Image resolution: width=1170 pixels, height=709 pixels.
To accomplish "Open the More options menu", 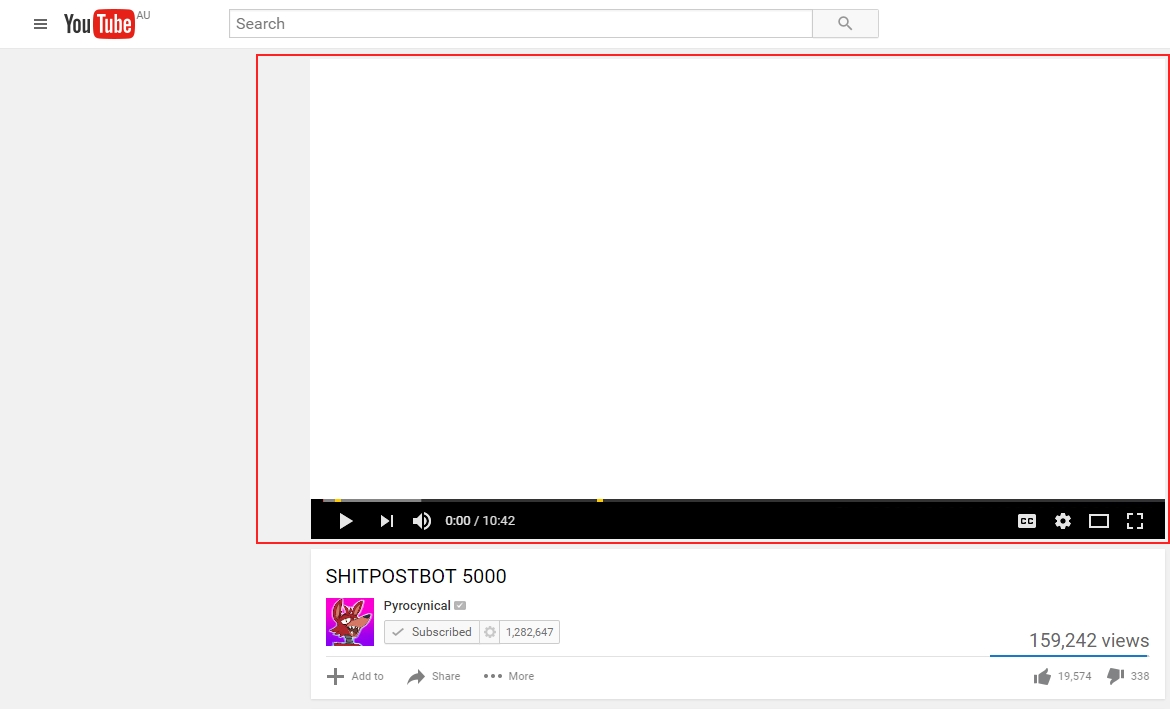I will point(509,676).
